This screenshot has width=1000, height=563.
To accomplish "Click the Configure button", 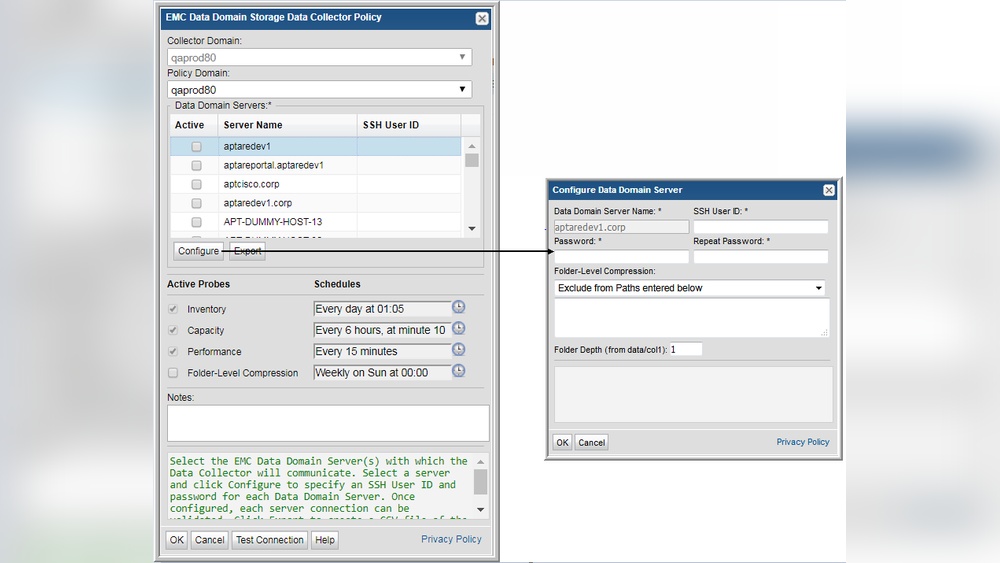I will pos(198,251).
